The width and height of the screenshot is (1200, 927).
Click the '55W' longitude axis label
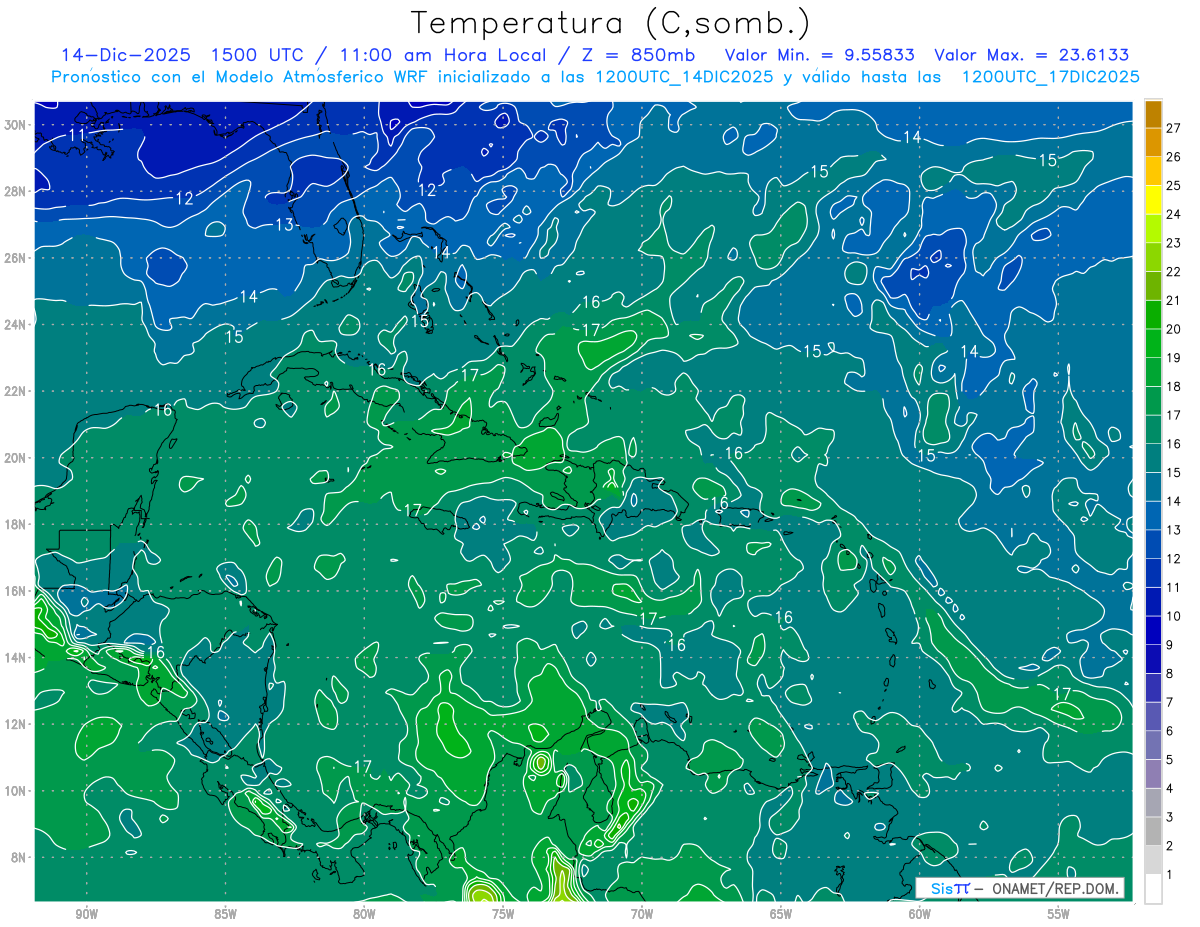click(x=1059, y=914)
